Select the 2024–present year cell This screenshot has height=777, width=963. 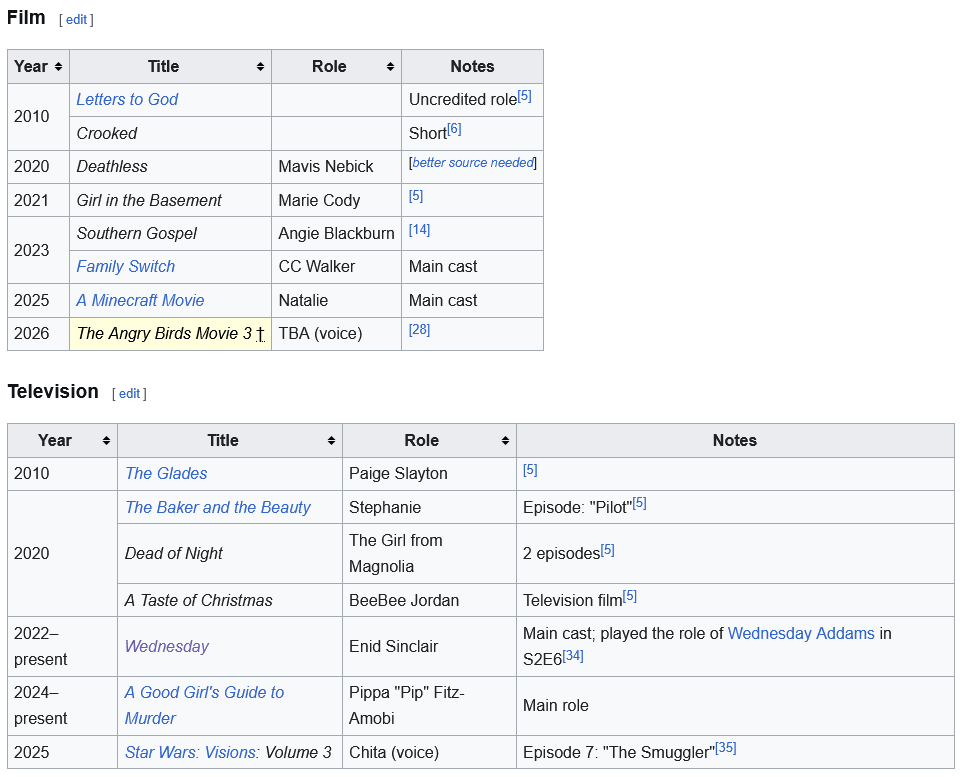pos(62,705)
